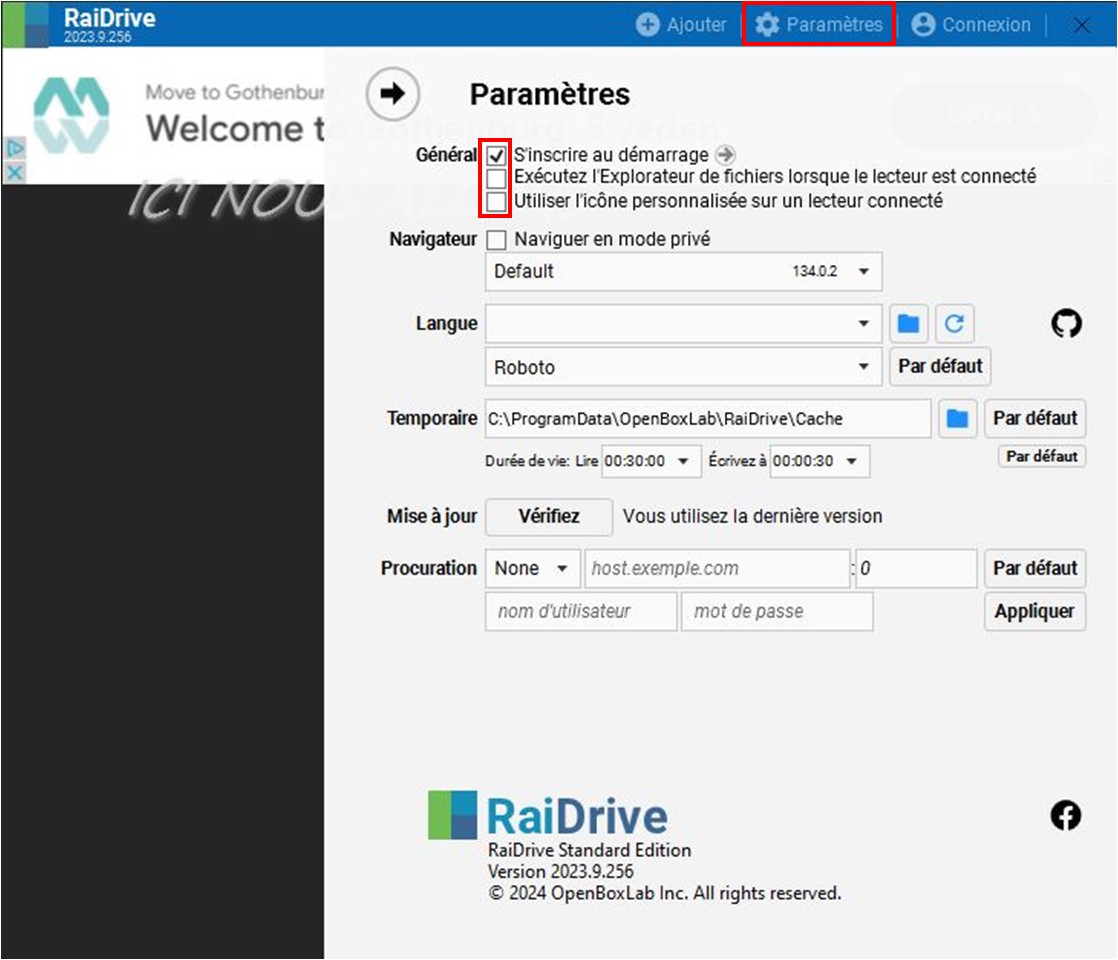Screen dimensions: 1118x960
Task: Click the refresh icon beside Langue
Action: [955, 323]
